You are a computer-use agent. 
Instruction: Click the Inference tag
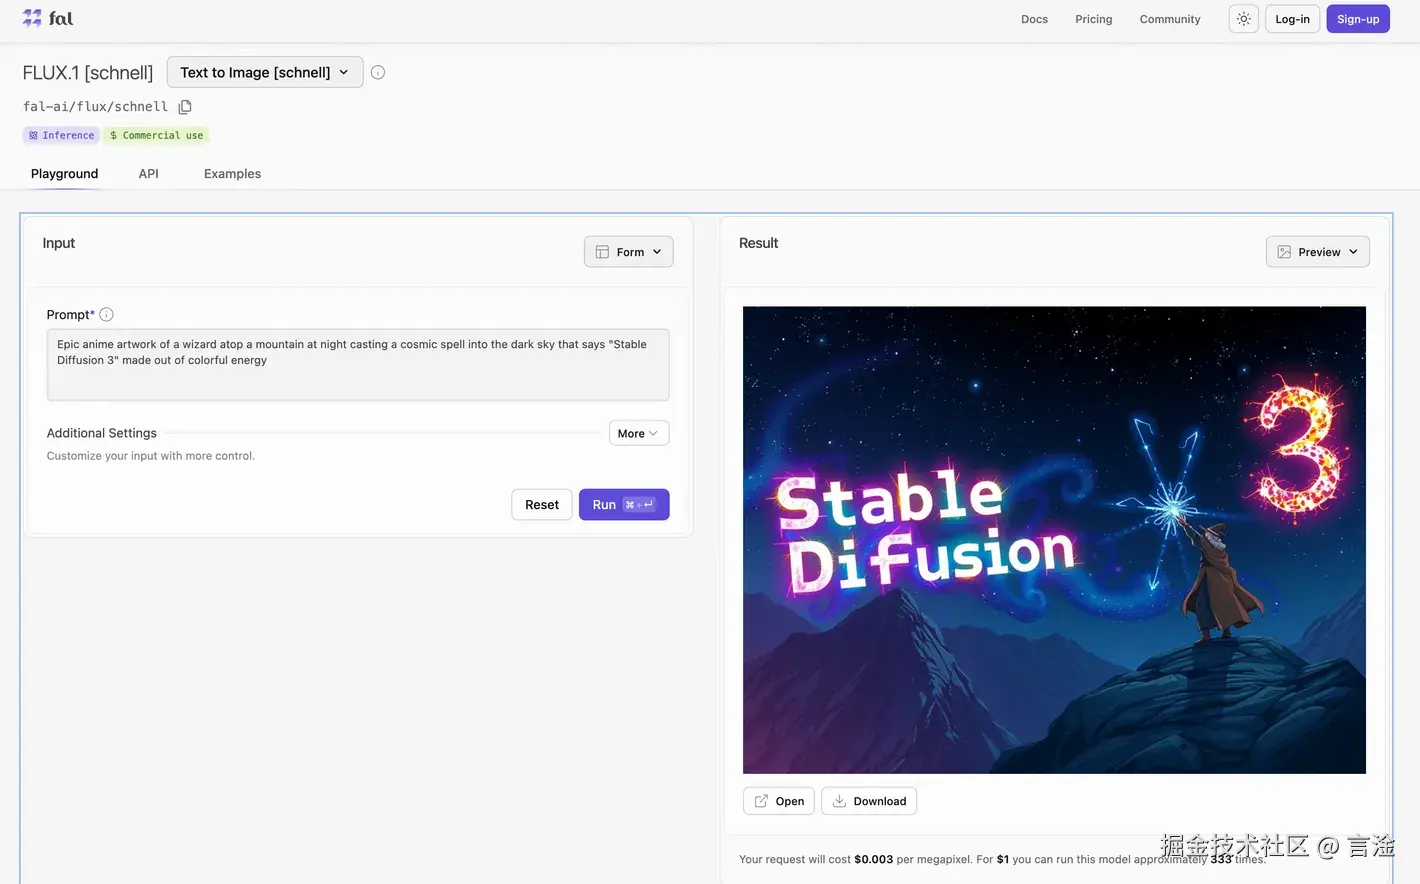(61, 135)
